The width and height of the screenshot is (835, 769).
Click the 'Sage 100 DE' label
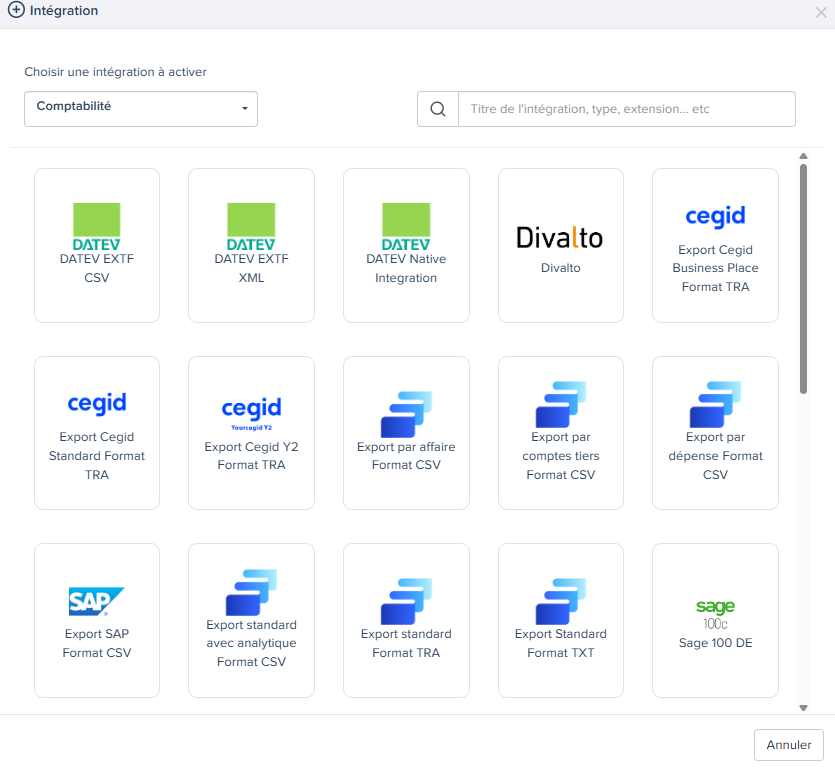click(x=715, y=643)
